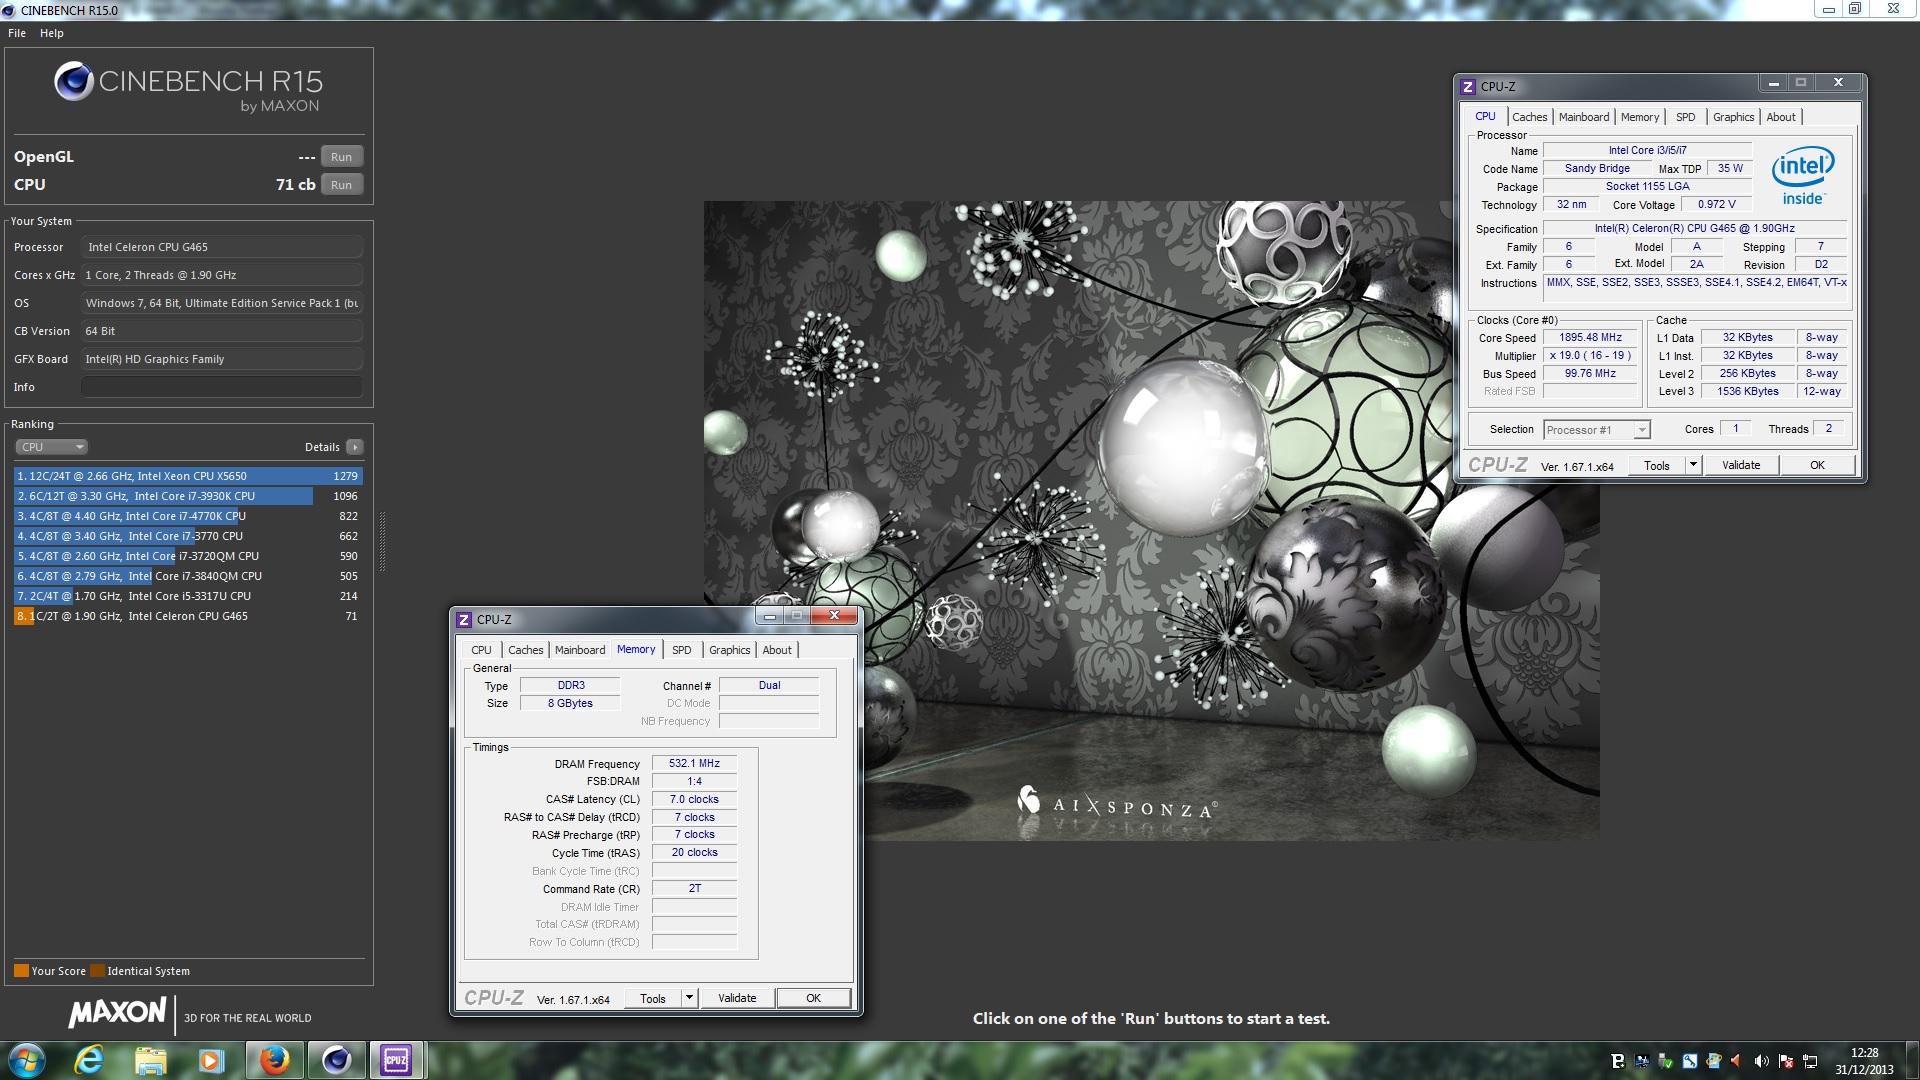The image size is (1920, 1080).
Task: Click Validate in the Memory CPU-Z window
Action: [x=737, y=998]
